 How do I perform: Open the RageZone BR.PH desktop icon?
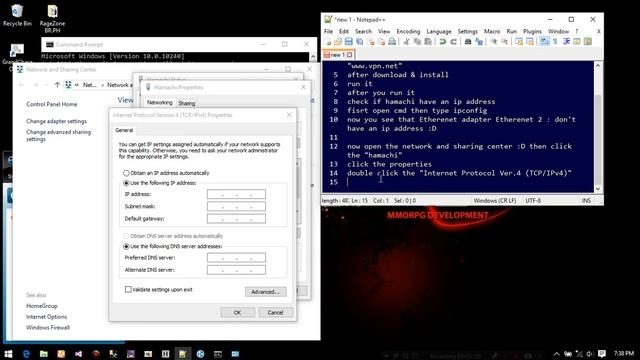pyautogui.click(x=52, y=18)
